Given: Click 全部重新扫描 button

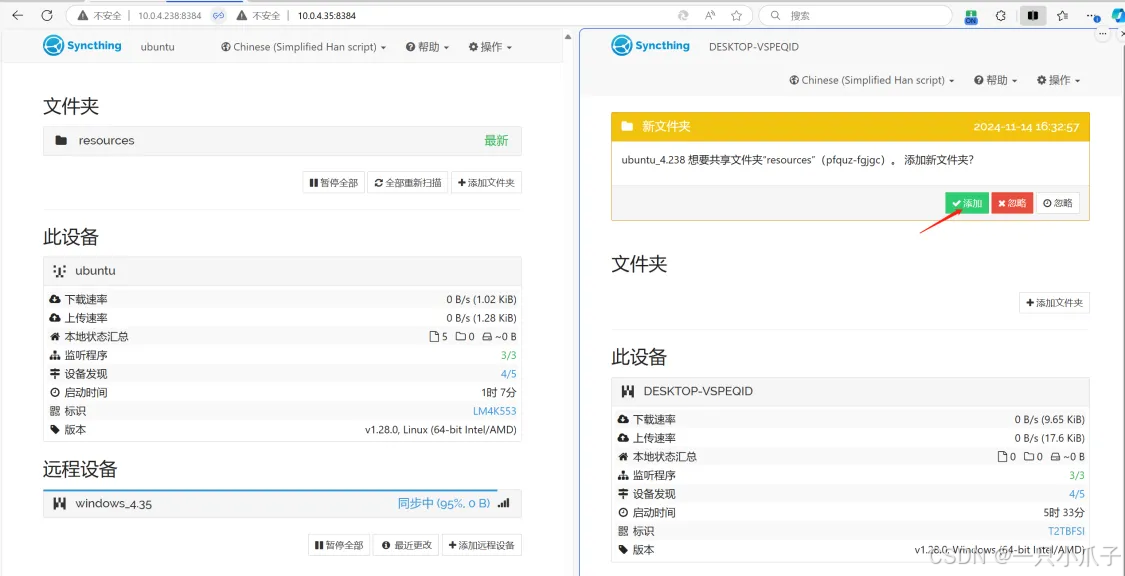Looking at the screenshot, I should 408,182.
